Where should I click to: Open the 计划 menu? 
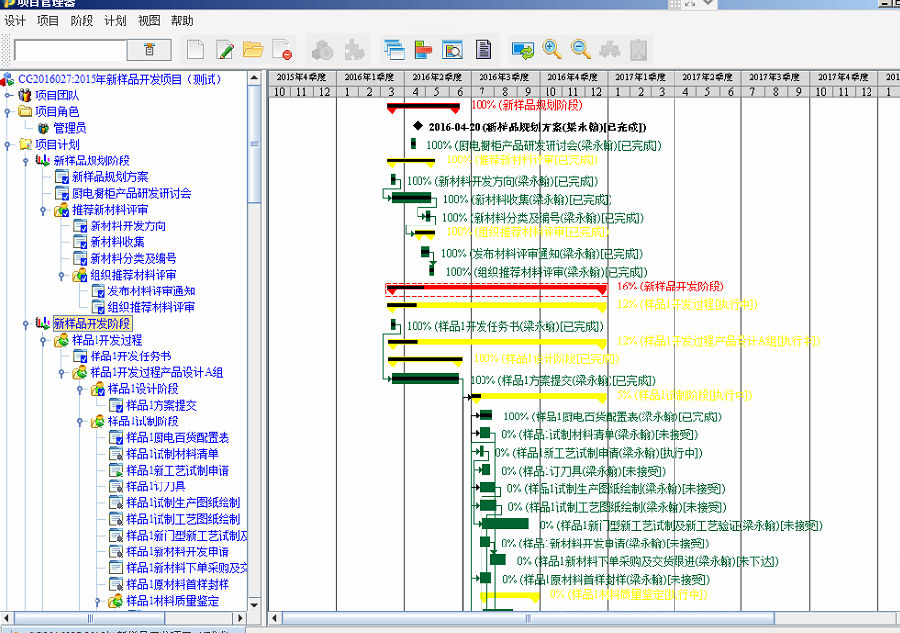click(x=115, y=20)
